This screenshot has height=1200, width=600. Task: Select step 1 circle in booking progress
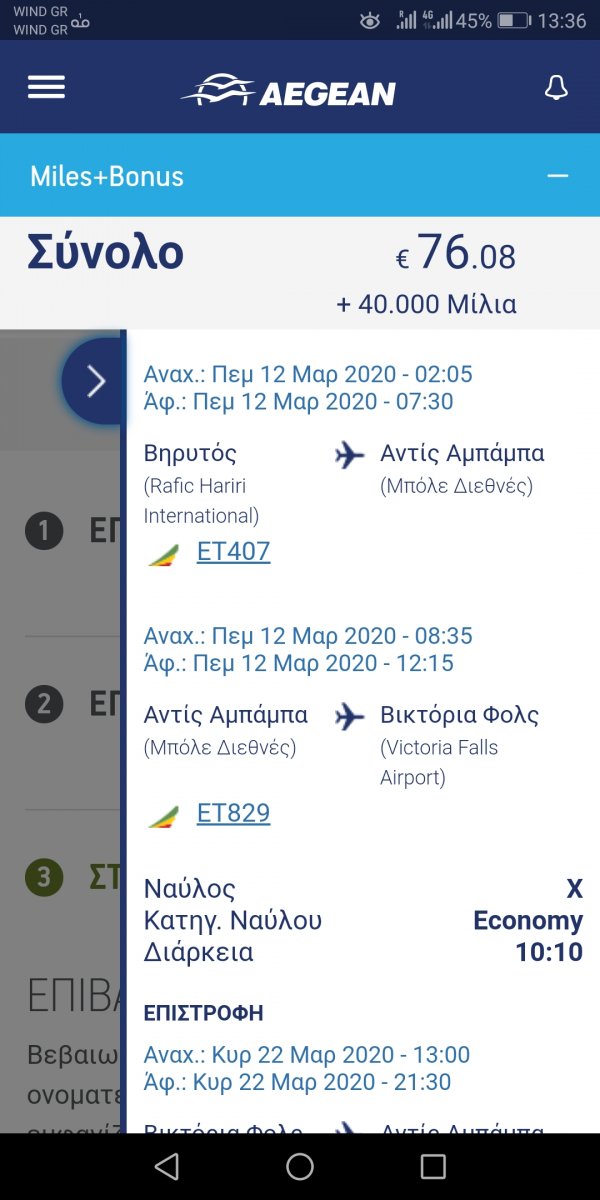tap(44, 531)
